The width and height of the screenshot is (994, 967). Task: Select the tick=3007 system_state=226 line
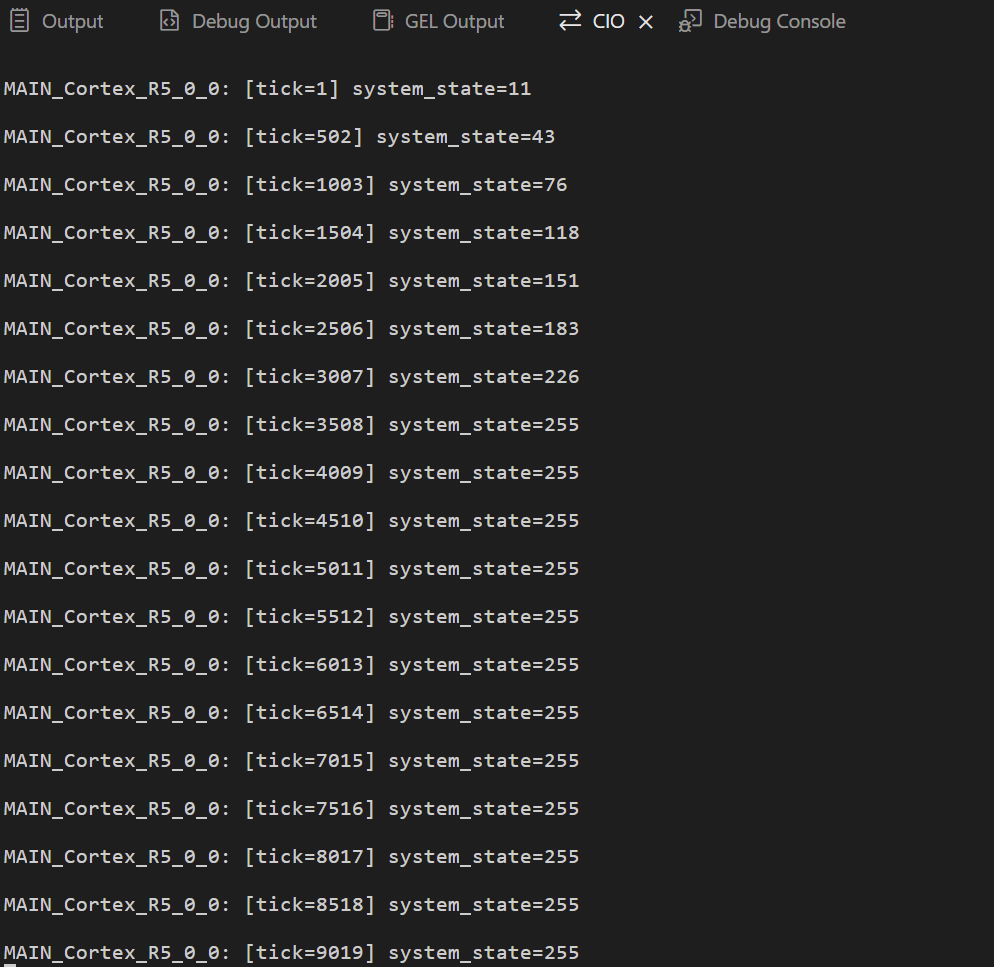coord(291,377)
